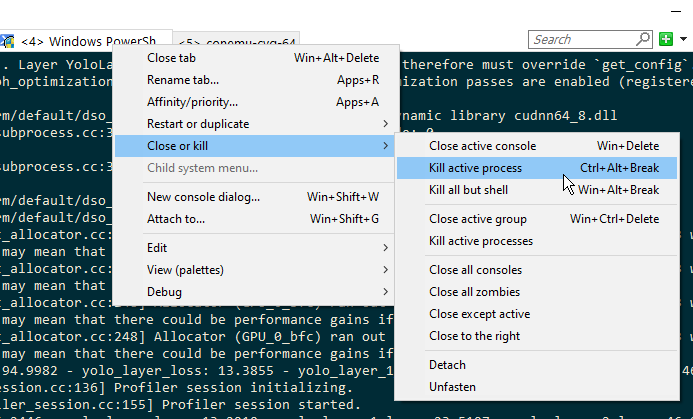The height and width of the screenshot is (419, 693).
Task: Select Close all zombies
Action: (474, 292)
